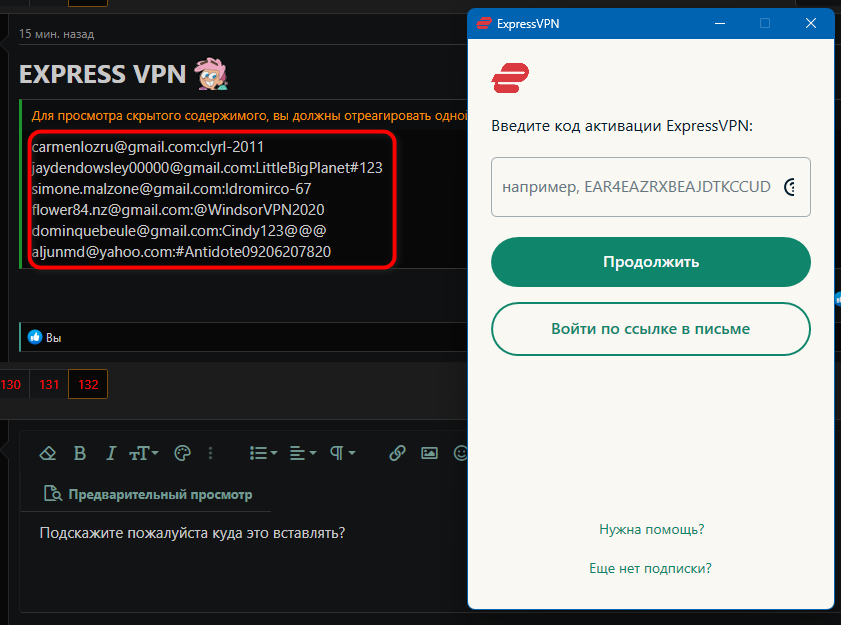Go to forum page 130
The image size is (841, 625).
[x=11, y=384]
